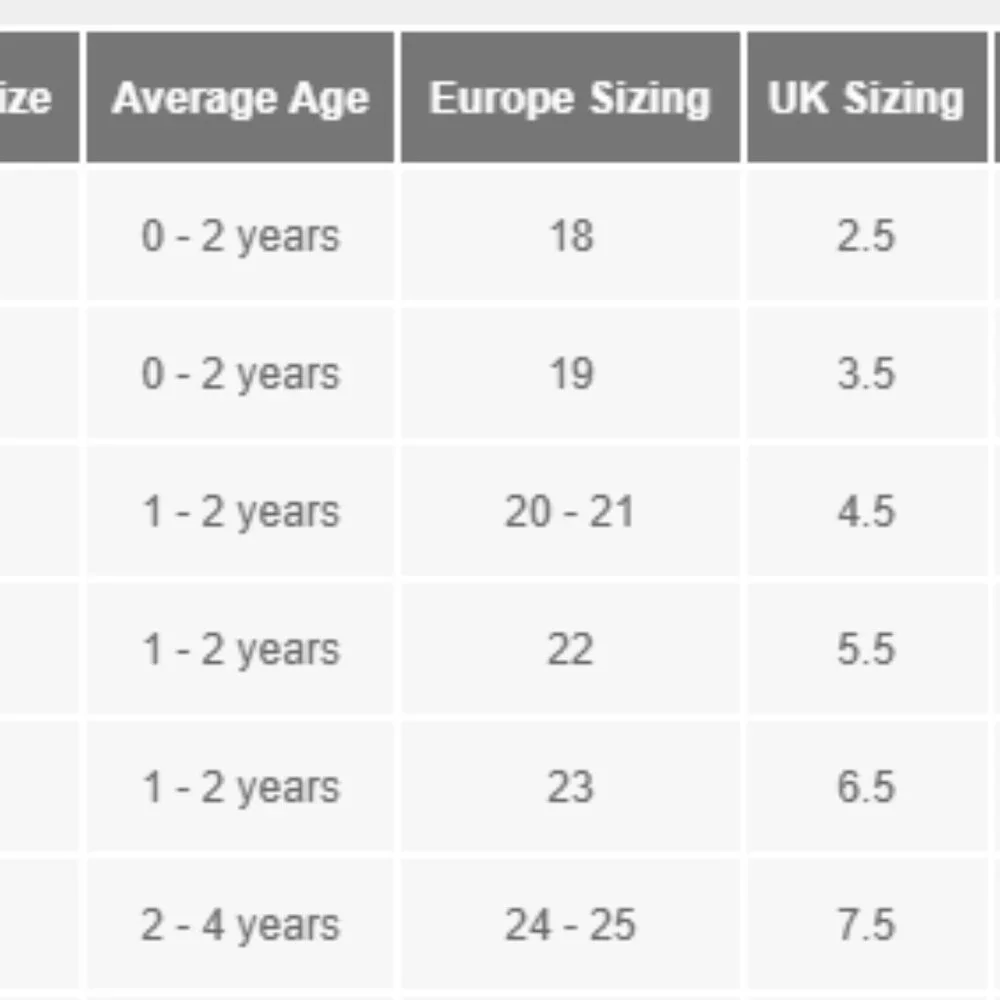Select the Europe size 20 - 21 cell
The image size is (1000, 1000).
pyautogui.click(x=570, y=512)
